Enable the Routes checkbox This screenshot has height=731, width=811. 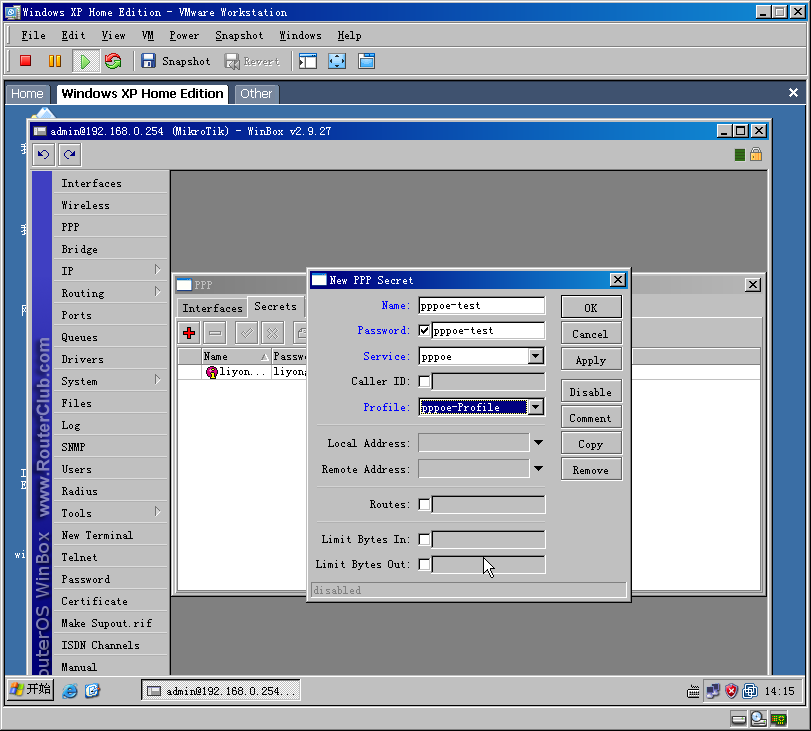pyautogui.click(x=424, y=504)
